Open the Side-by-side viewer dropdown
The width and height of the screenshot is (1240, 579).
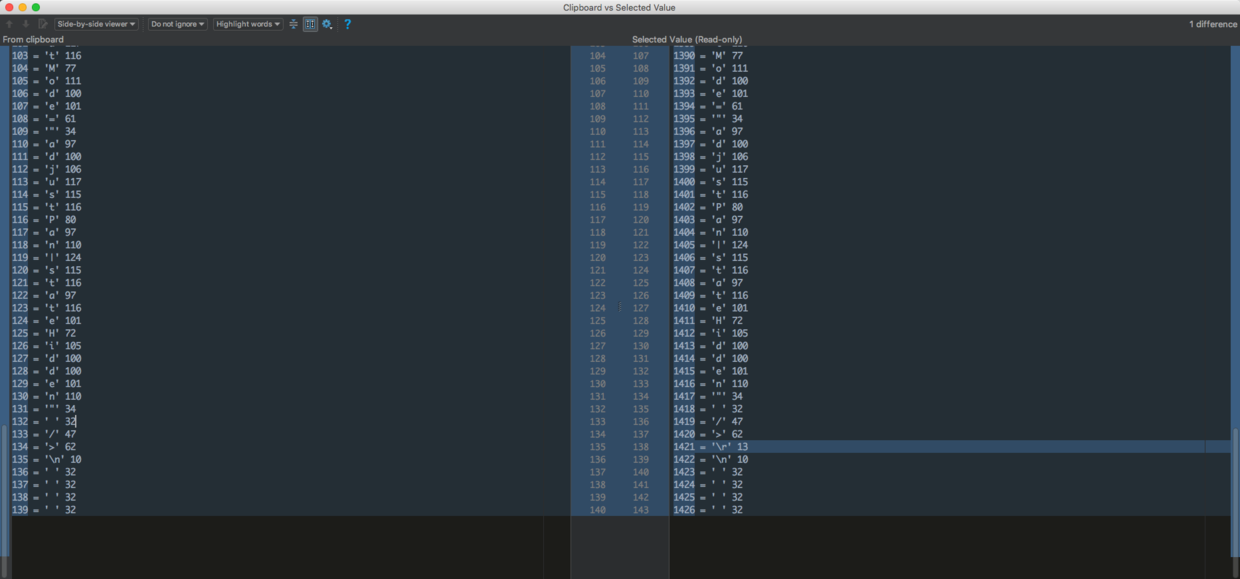tap(97, 24)
